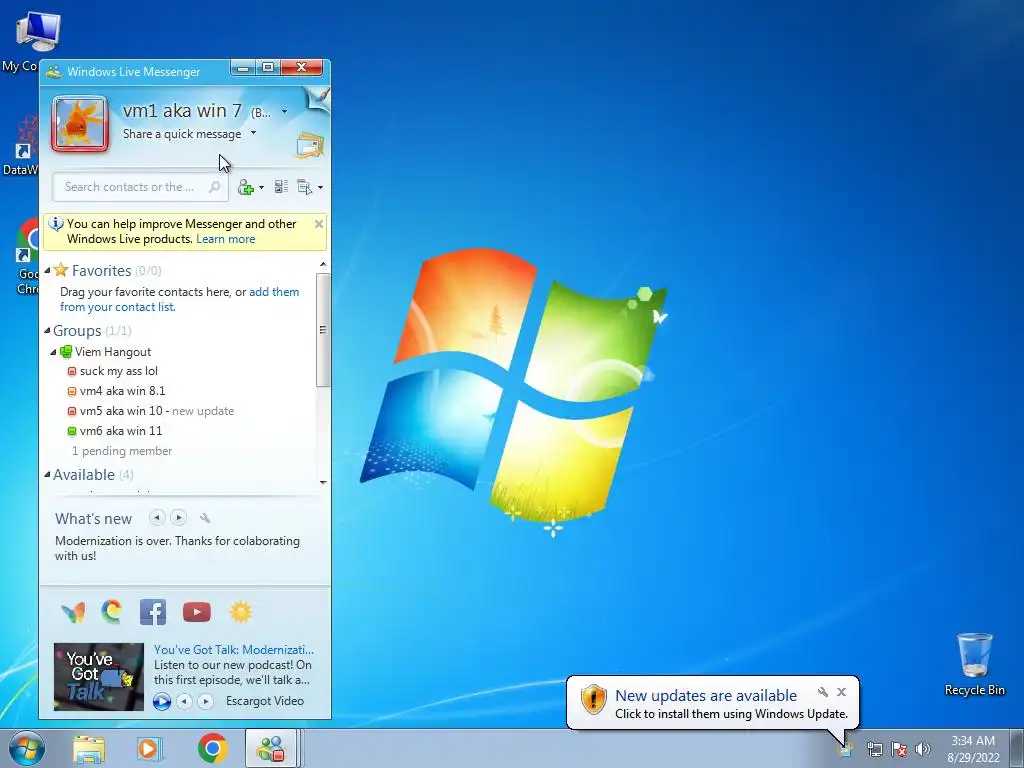Open Windows Media Player from taskbar
The image size is (1024, 768).
149,748
